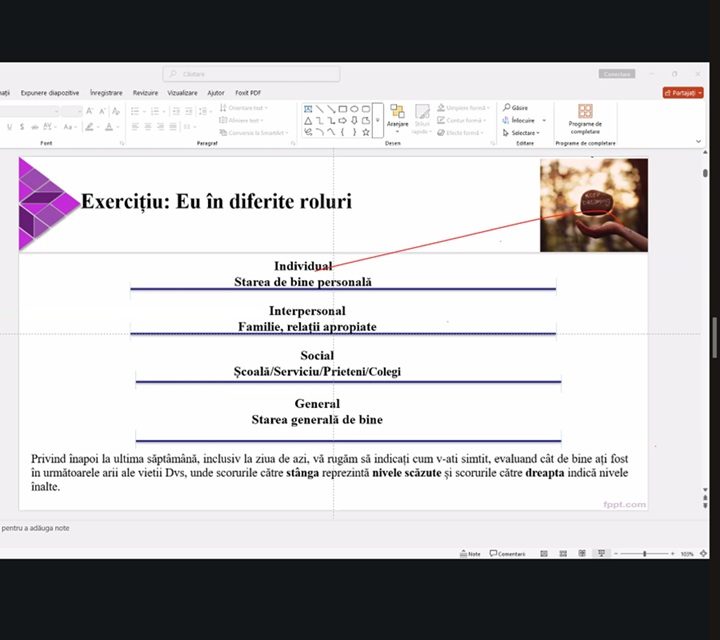The height and width of the screenshot is (640, 720).
Task: Start slideshow from status bar
Action: click(x=600, y=553)
